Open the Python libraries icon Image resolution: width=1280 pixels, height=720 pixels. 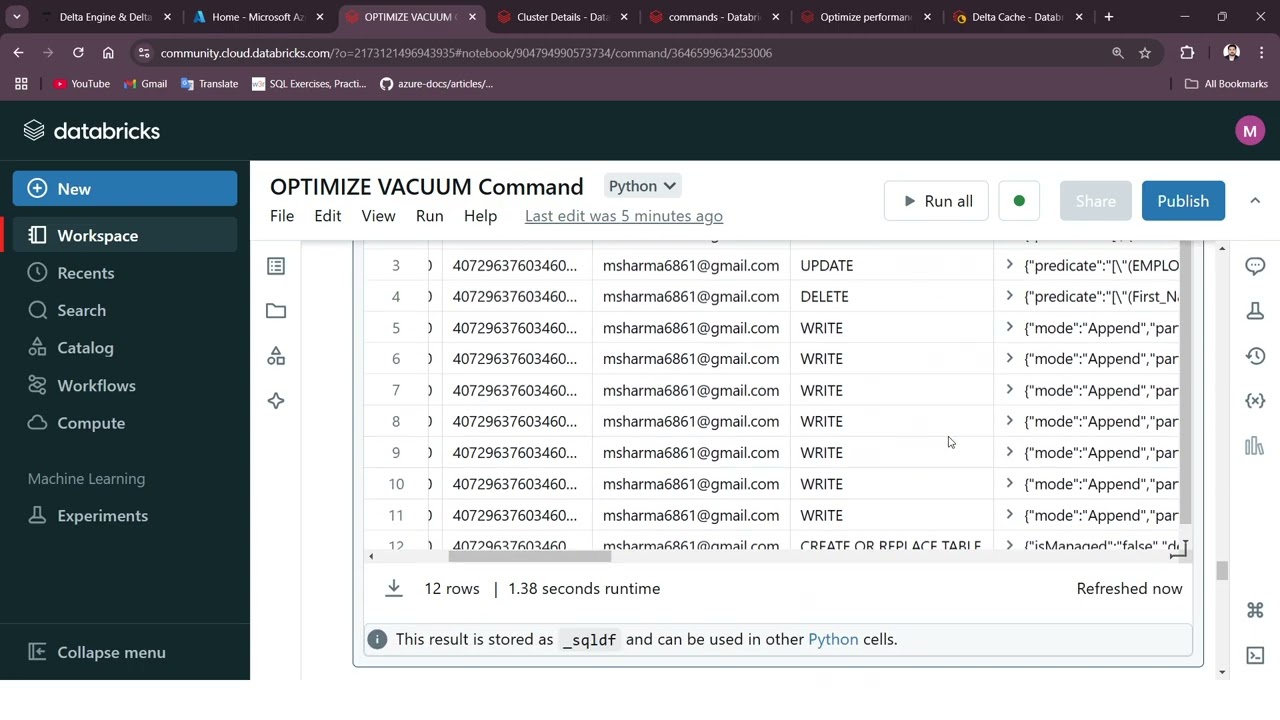point(1255,446)
